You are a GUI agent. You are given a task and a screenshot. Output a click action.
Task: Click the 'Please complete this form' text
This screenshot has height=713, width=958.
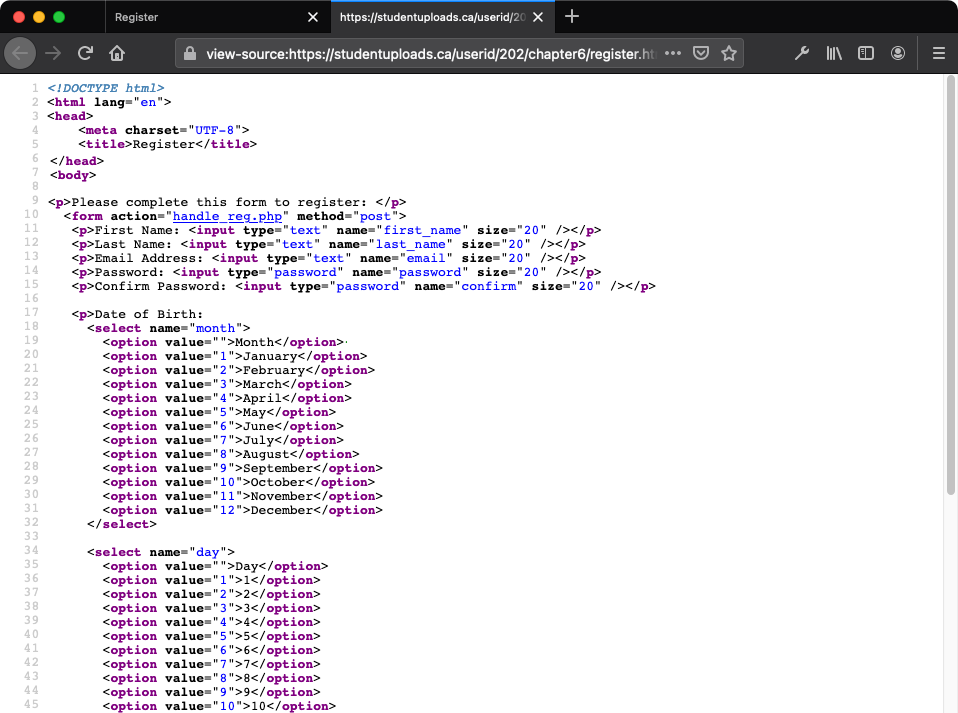pos(219,202)
